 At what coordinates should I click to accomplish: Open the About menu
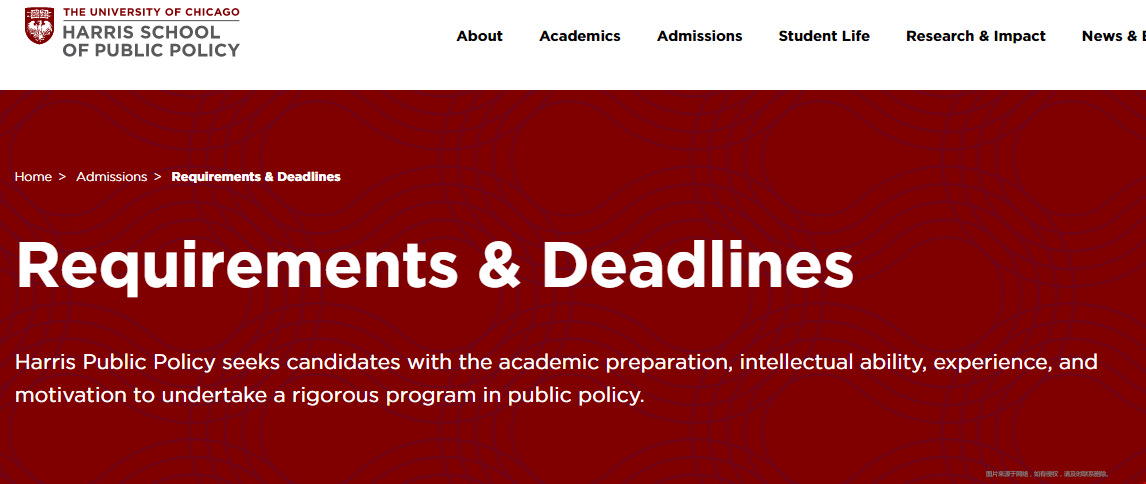click(479, 36)
